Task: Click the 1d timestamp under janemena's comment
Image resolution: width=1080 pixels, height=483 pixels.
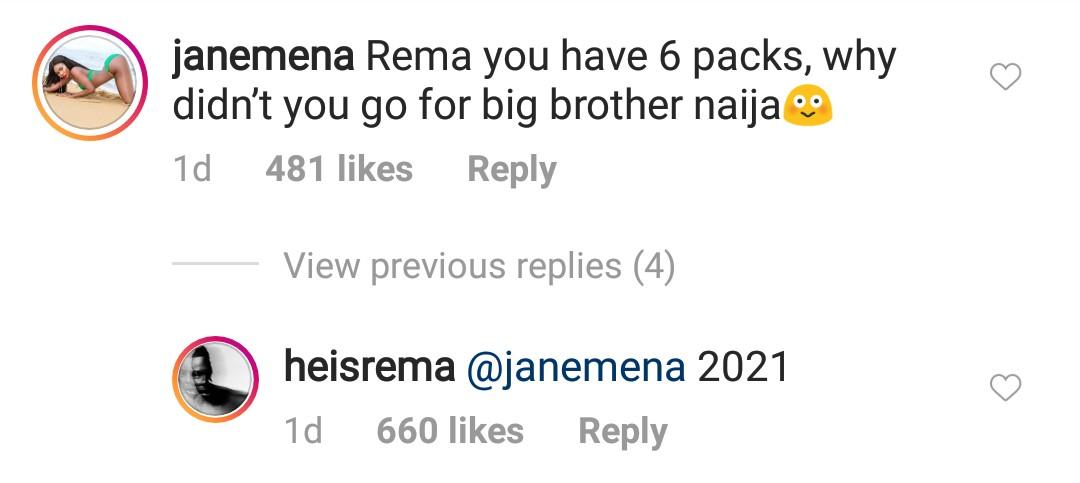Action: [192, 169]
